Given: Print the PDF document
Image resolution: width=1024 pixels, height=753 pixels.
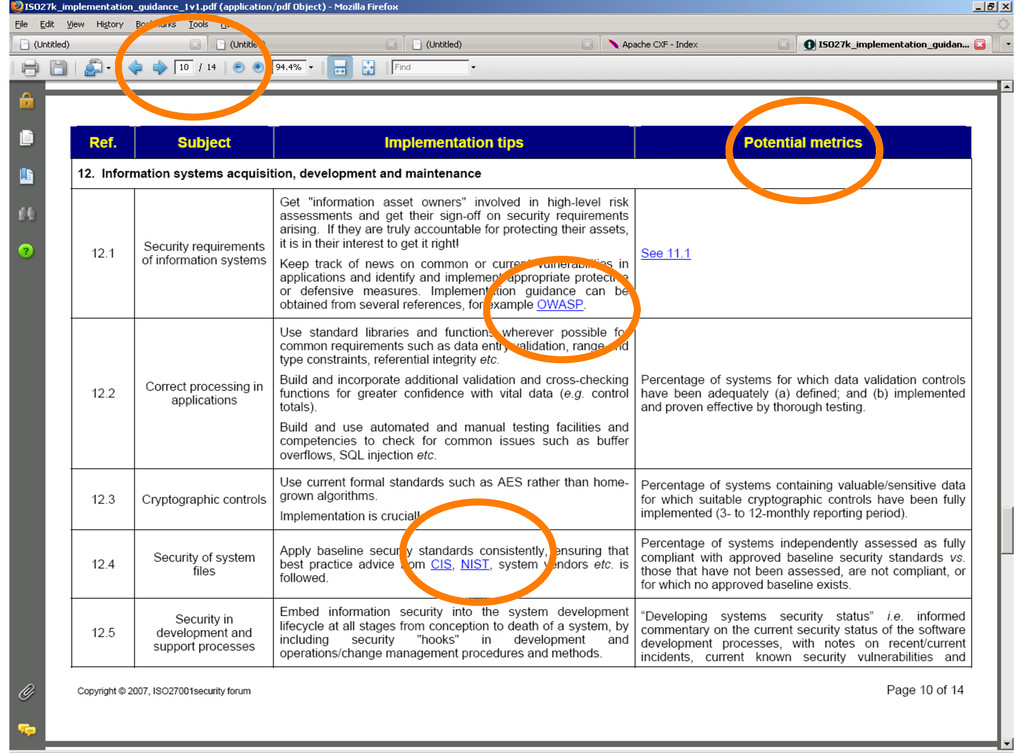Looking at the screenshot, I should coord(30,67).
